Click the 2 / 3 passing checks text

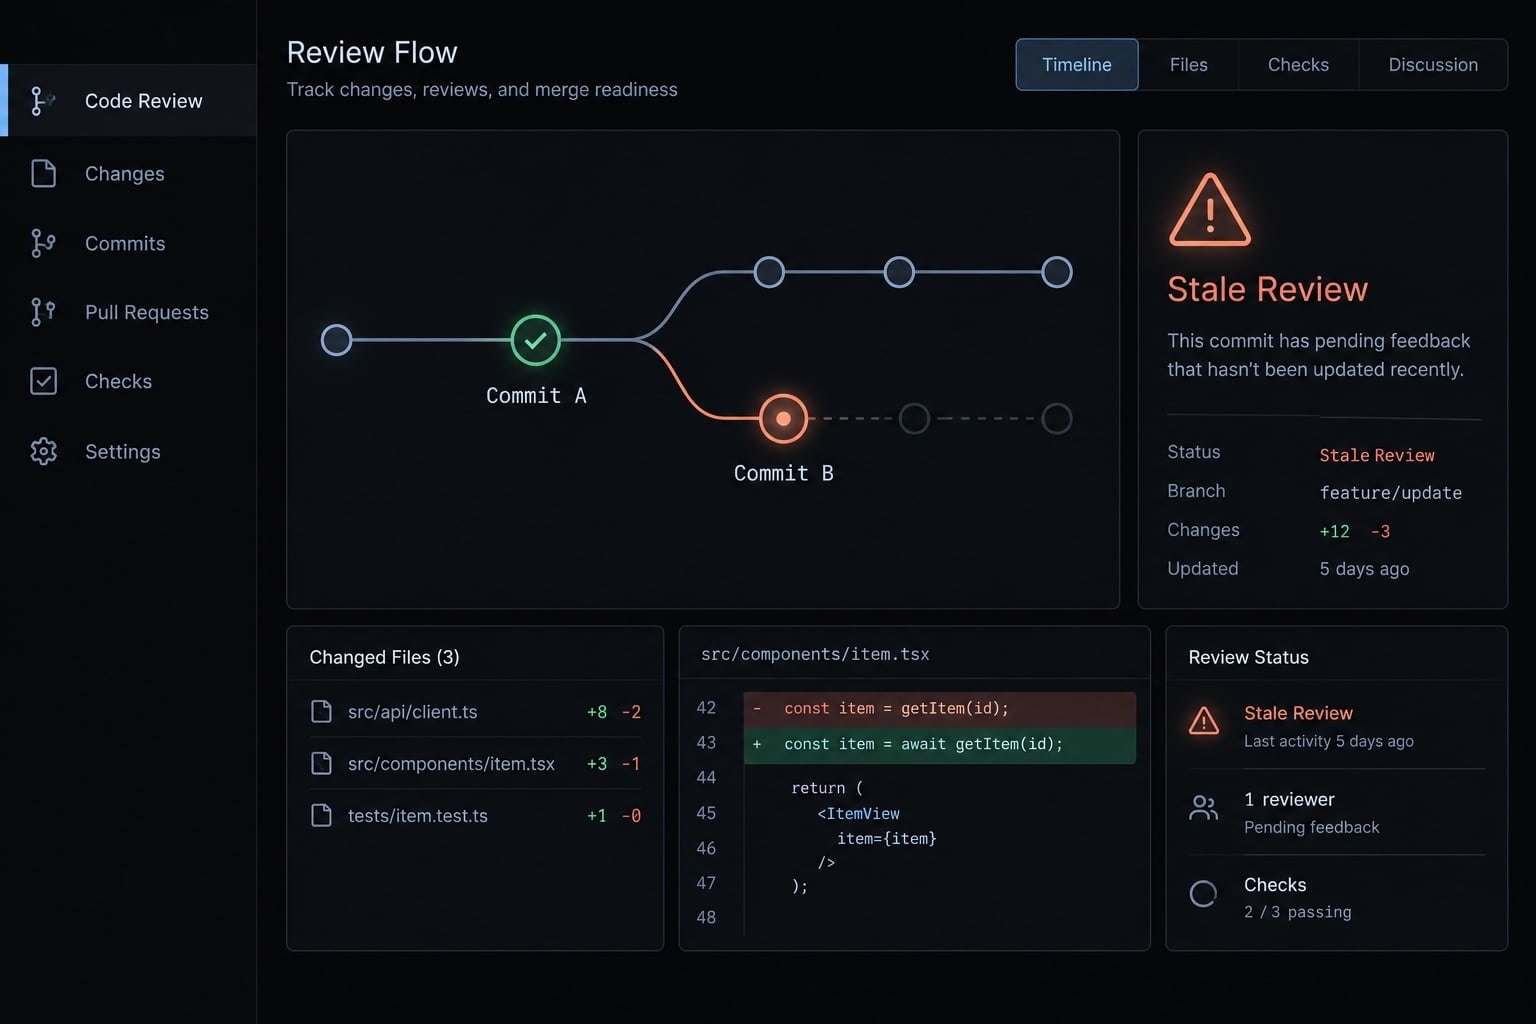point(1297,912)
